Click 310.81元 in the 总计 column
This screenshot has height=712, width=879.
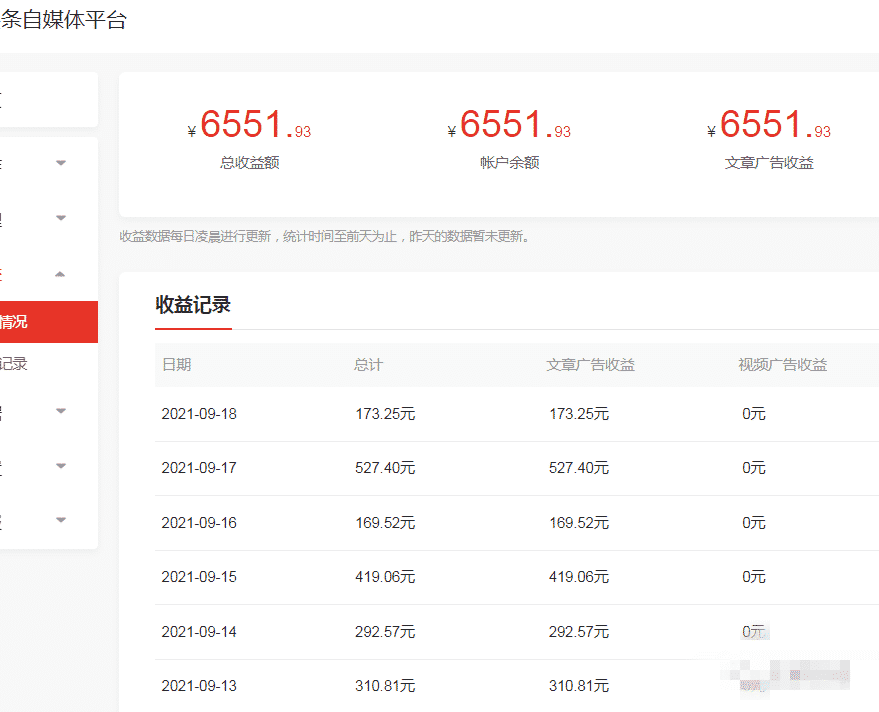[385, 686]
